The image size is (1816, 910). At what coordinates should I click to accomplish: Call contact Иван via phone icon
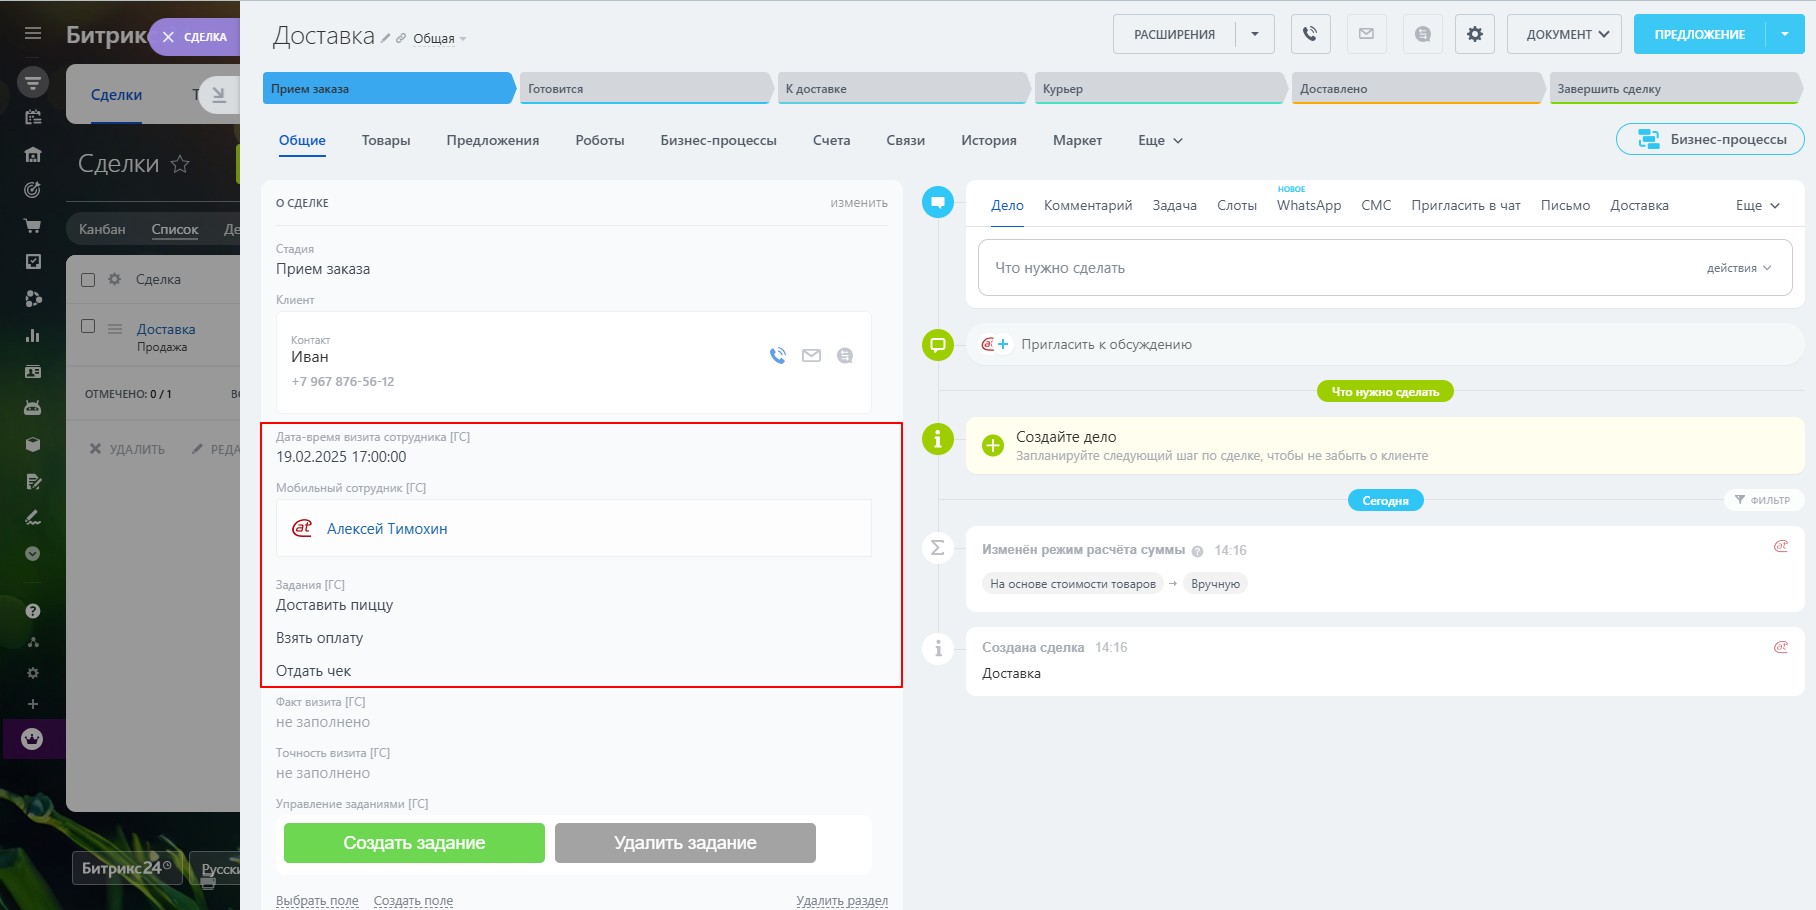click(778, 356)
